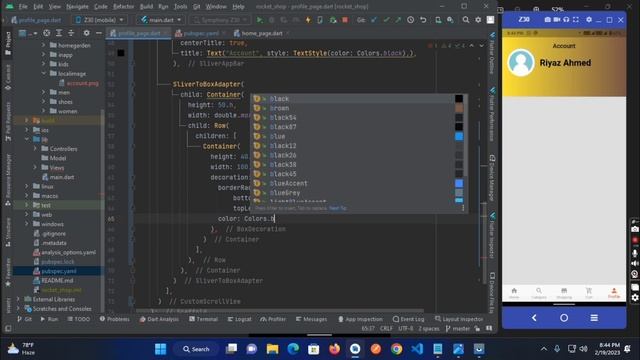This screenshot has height=360, width=640.
Task: Open the Refactor menu
Action: click(x=123, y=7)
